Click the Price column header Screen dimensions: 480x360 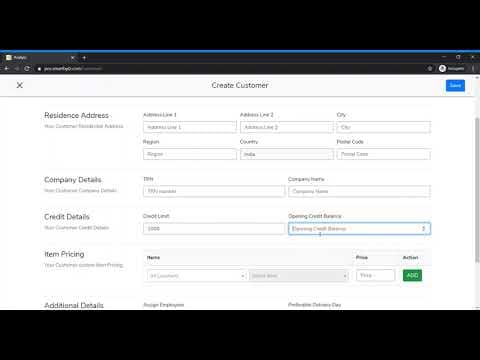click(362, 257)
